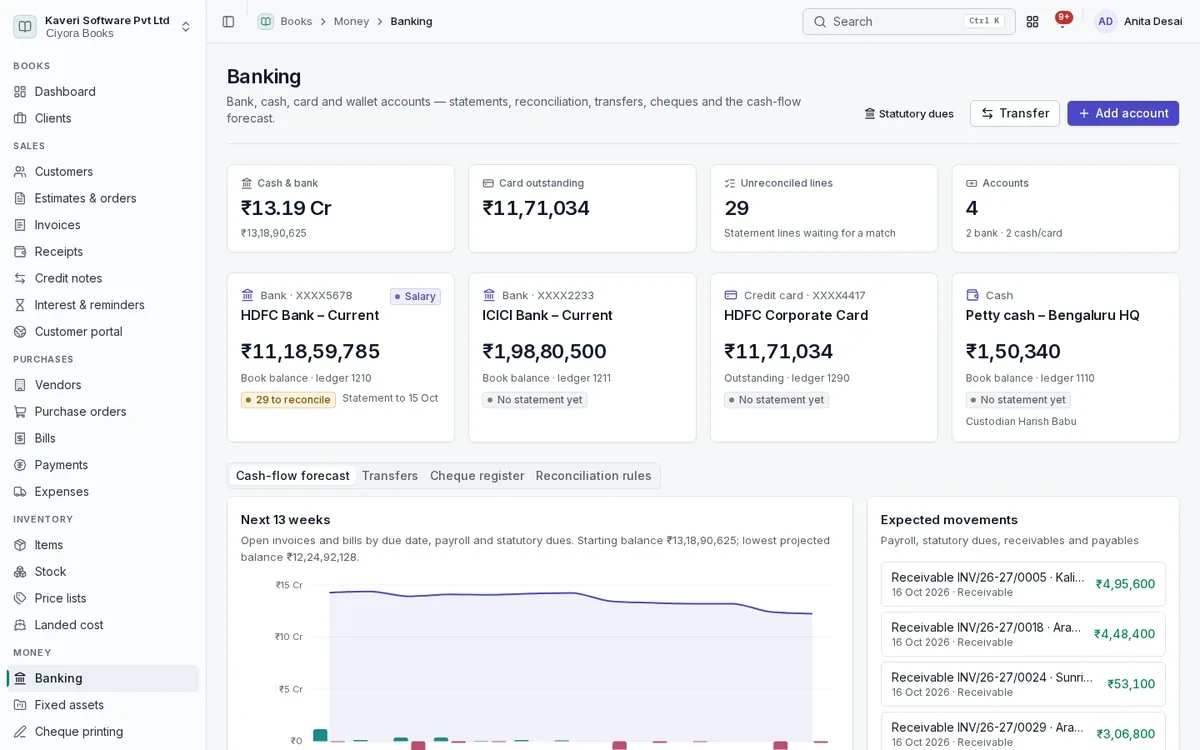Click the AD user avatar

pos(1105,21)
